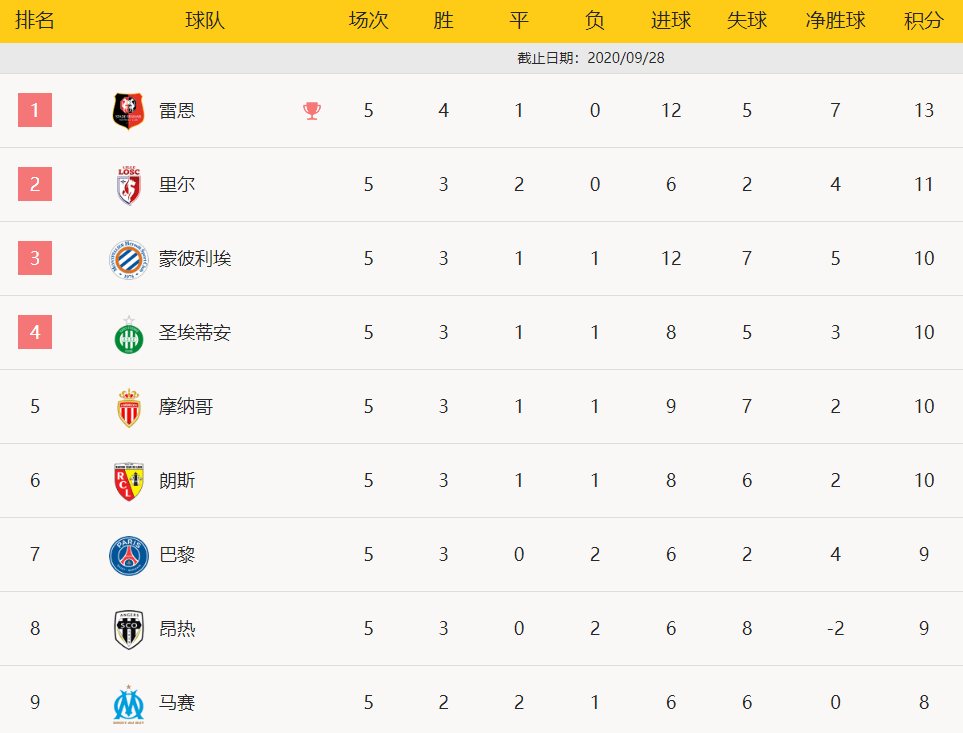Open the Paris Saint-Germain logo
This screenshot has height=733, width=963.
[129, 555]
